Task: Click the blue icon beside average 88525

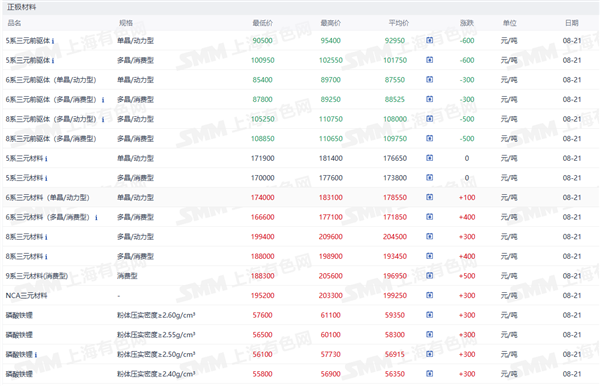Action: [429, 99]
